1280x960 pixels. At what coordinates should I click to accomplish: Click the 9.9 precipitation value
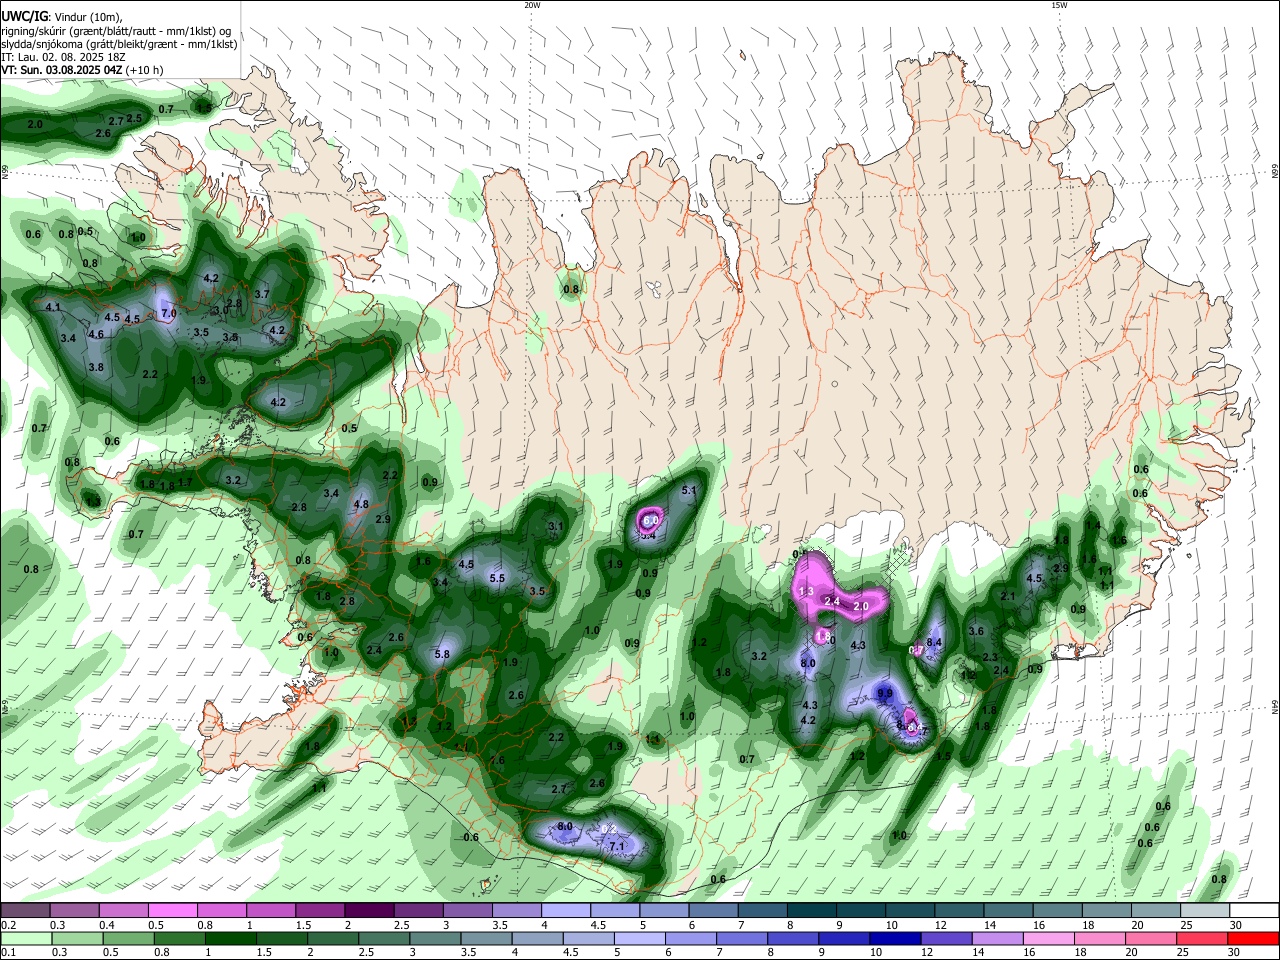coord(884,693)
